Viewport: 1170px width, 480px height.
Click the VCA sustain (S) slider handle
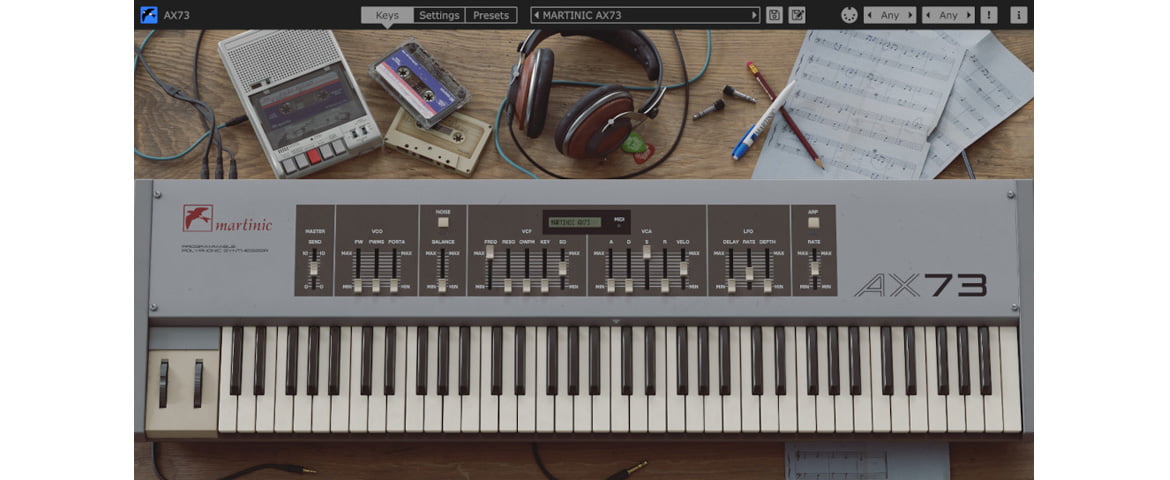[647, 252]
